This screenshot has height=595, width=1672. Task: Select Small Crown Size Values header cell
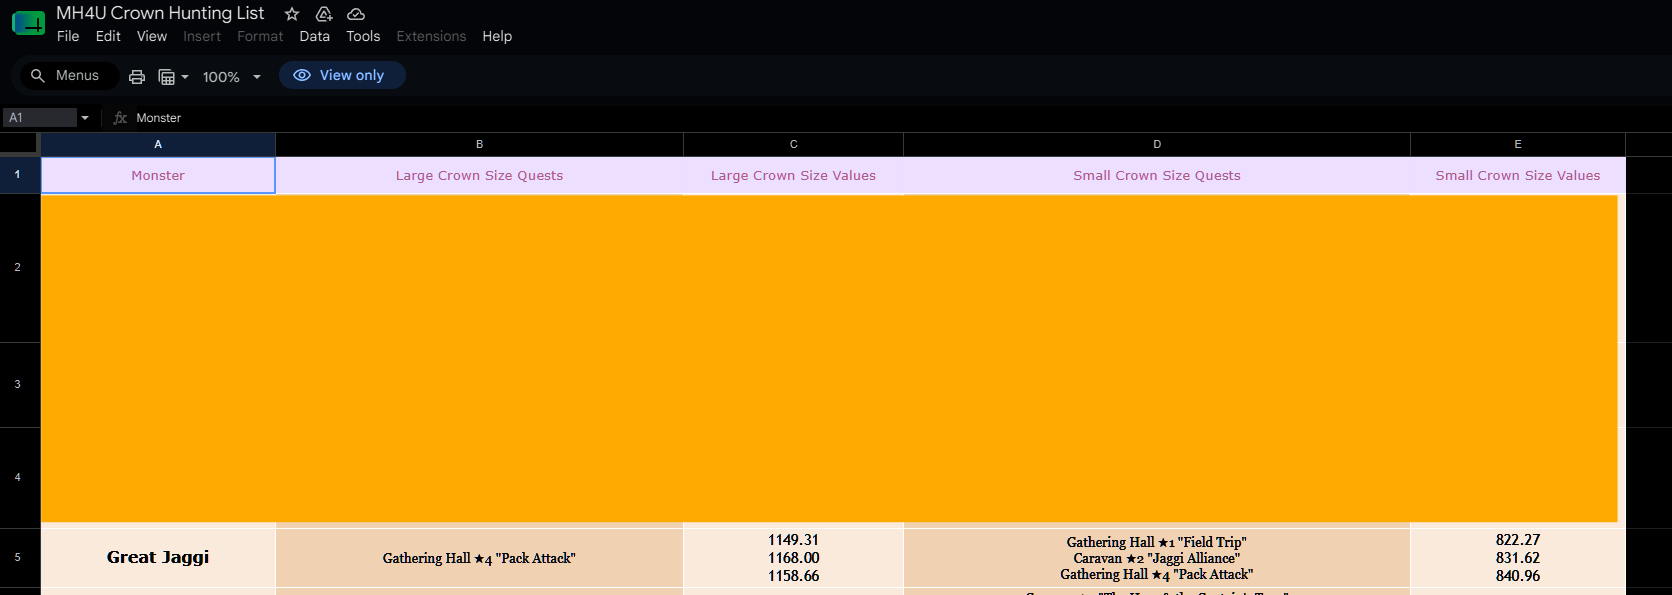pyautogui.click(x=1518, y=175)
